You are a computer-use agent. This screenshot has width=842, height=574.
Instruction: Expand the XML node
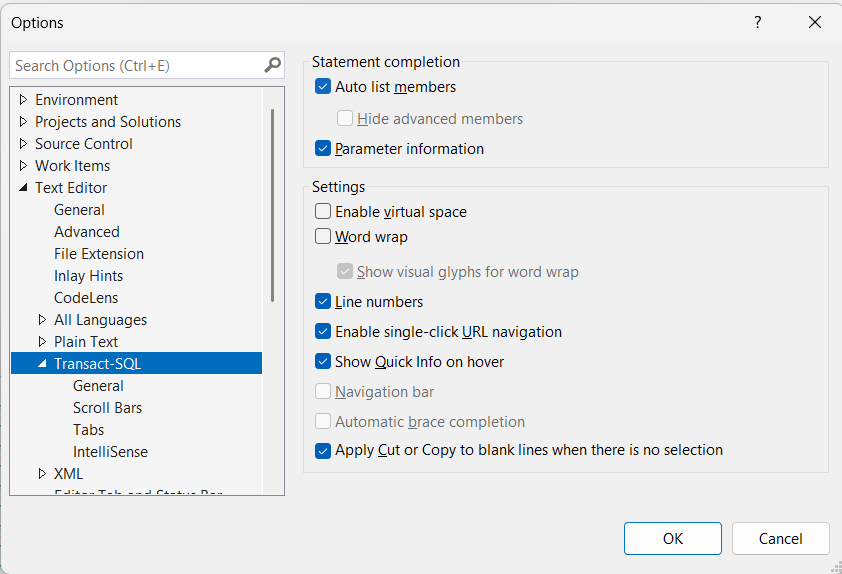[x=42, y=474]
